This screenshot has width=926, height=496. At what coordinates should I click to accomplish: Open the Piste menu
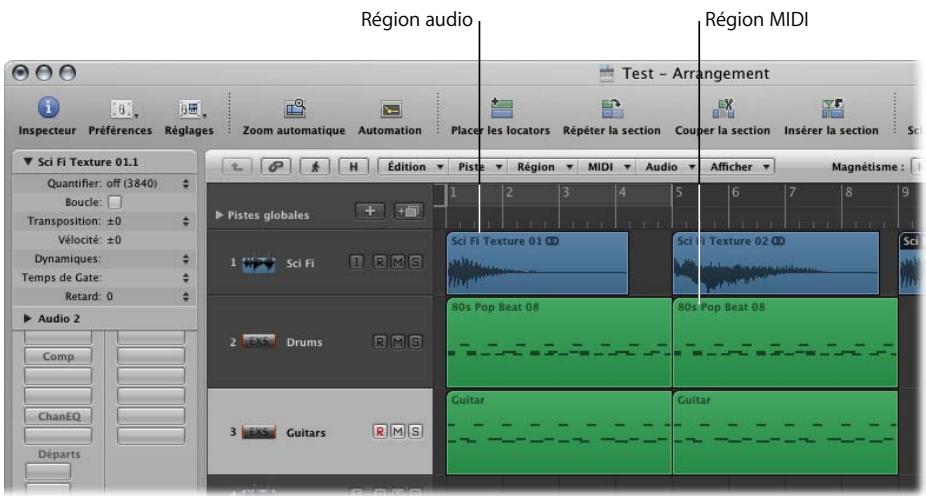point(478,167)
